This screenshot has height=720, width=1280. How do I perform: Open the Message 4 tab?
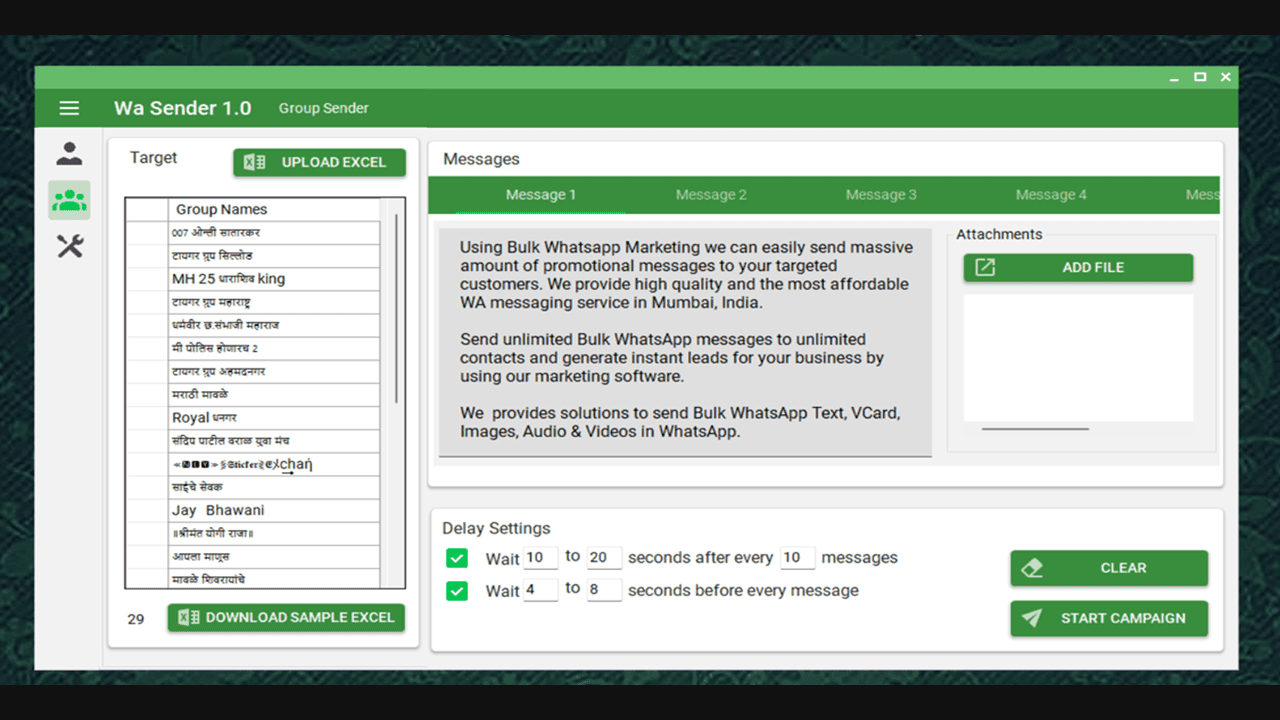[1051, 195]
